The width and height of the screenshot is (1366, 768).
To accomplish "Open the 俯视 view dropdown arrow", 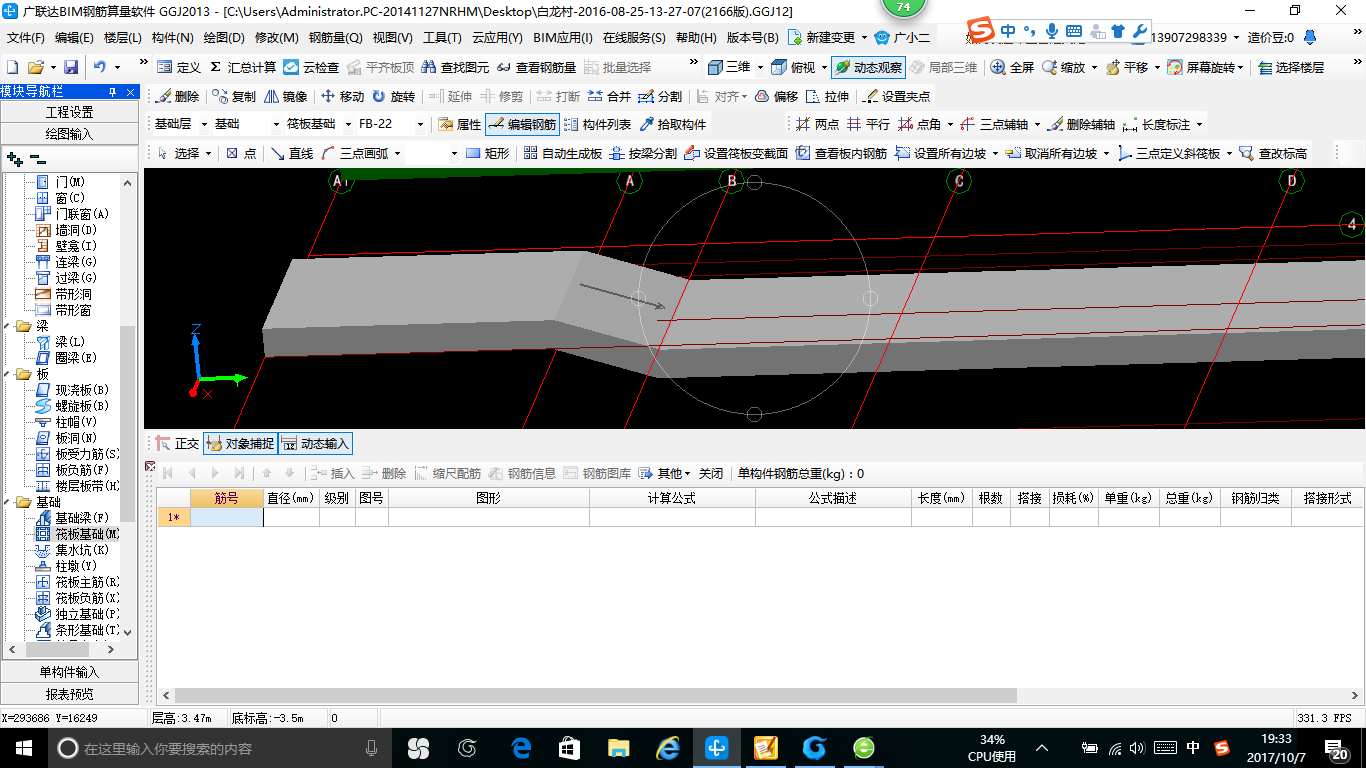I will tap(823, 67).
